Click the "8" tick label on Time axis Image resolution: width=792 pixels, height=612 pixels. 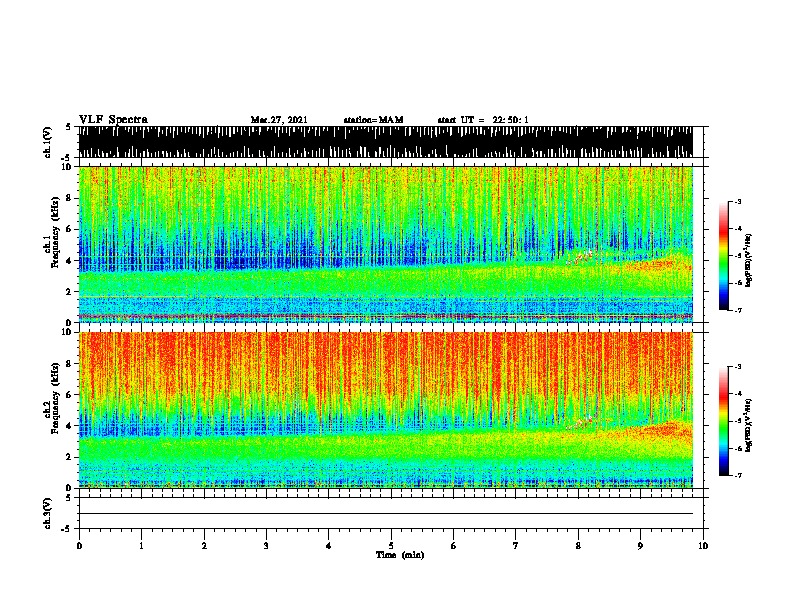pyautogui.click(x=578, y=545)
